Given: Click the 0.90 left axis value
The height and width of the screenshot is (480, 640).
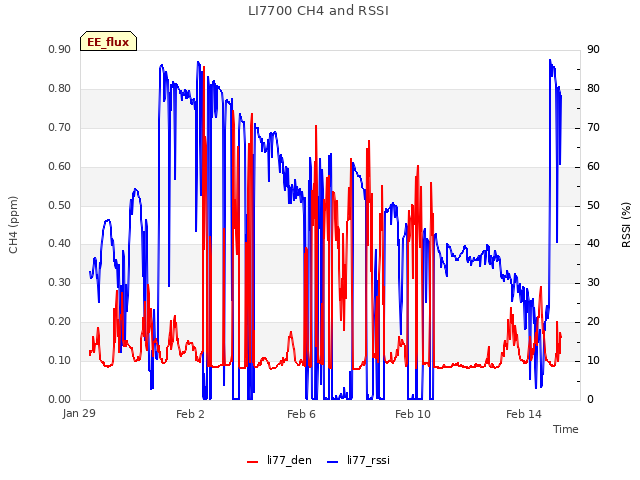Looking at the screenshot, I should [60, 50].
